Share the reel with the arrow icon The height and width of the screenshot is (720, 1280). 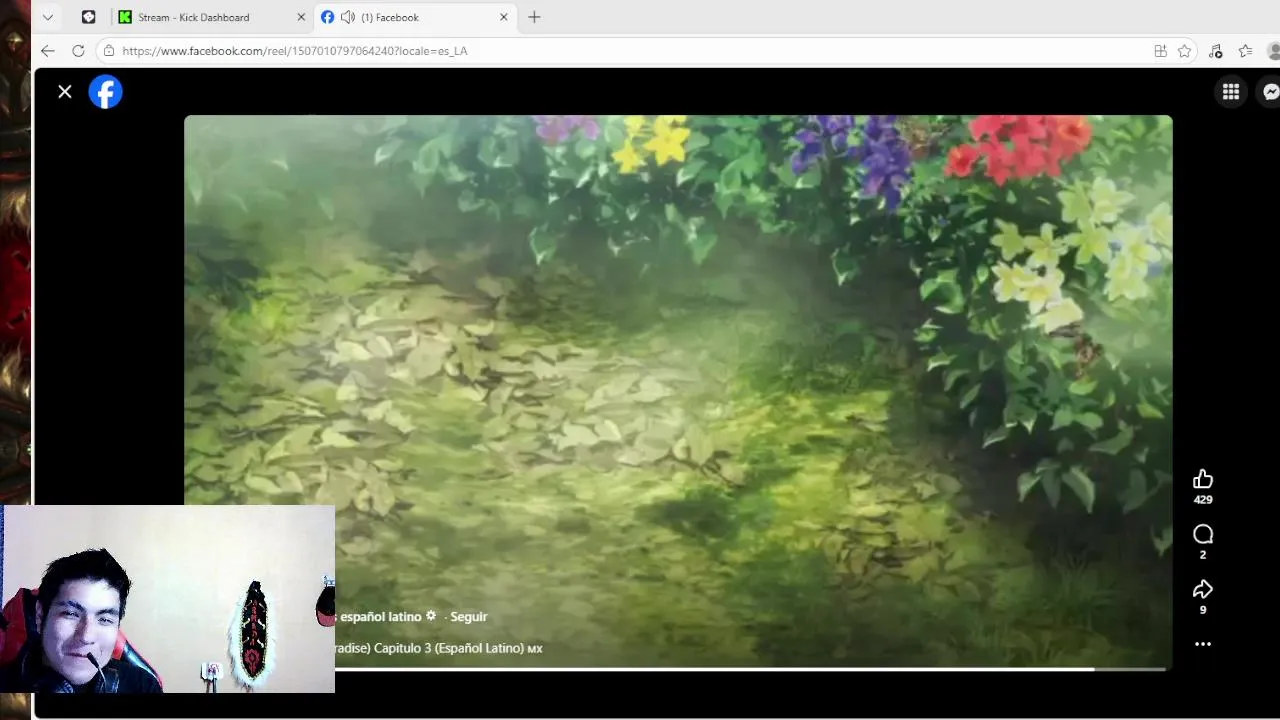[1203, 589]
